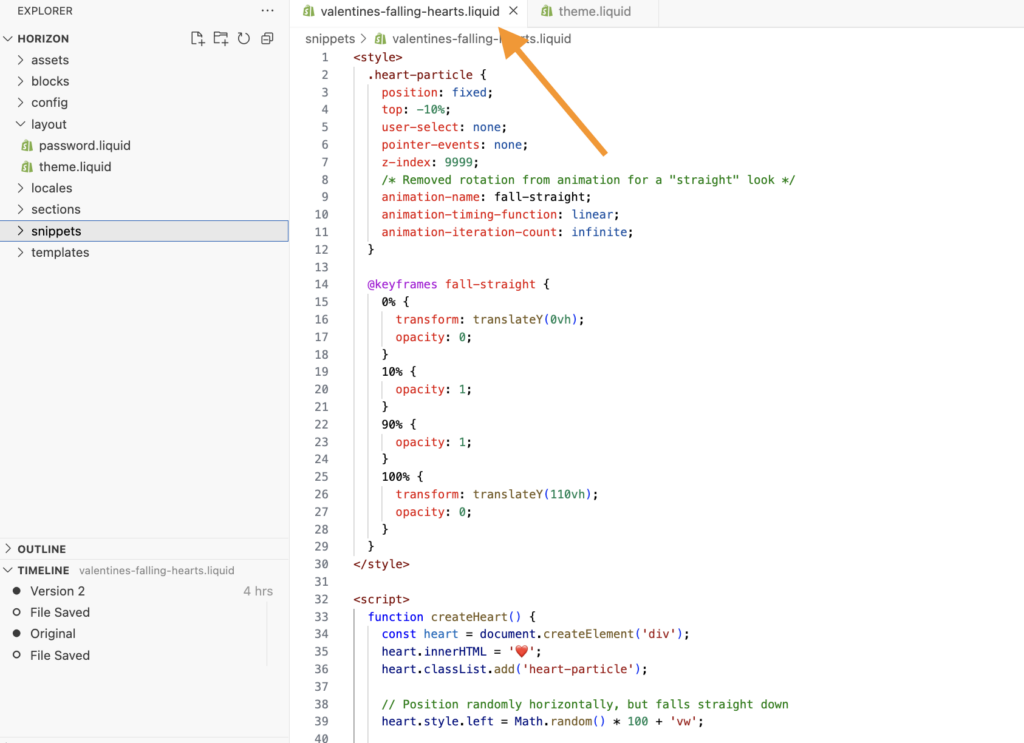
Task: Click the 'z-index' property in the code
Action: 406,162
